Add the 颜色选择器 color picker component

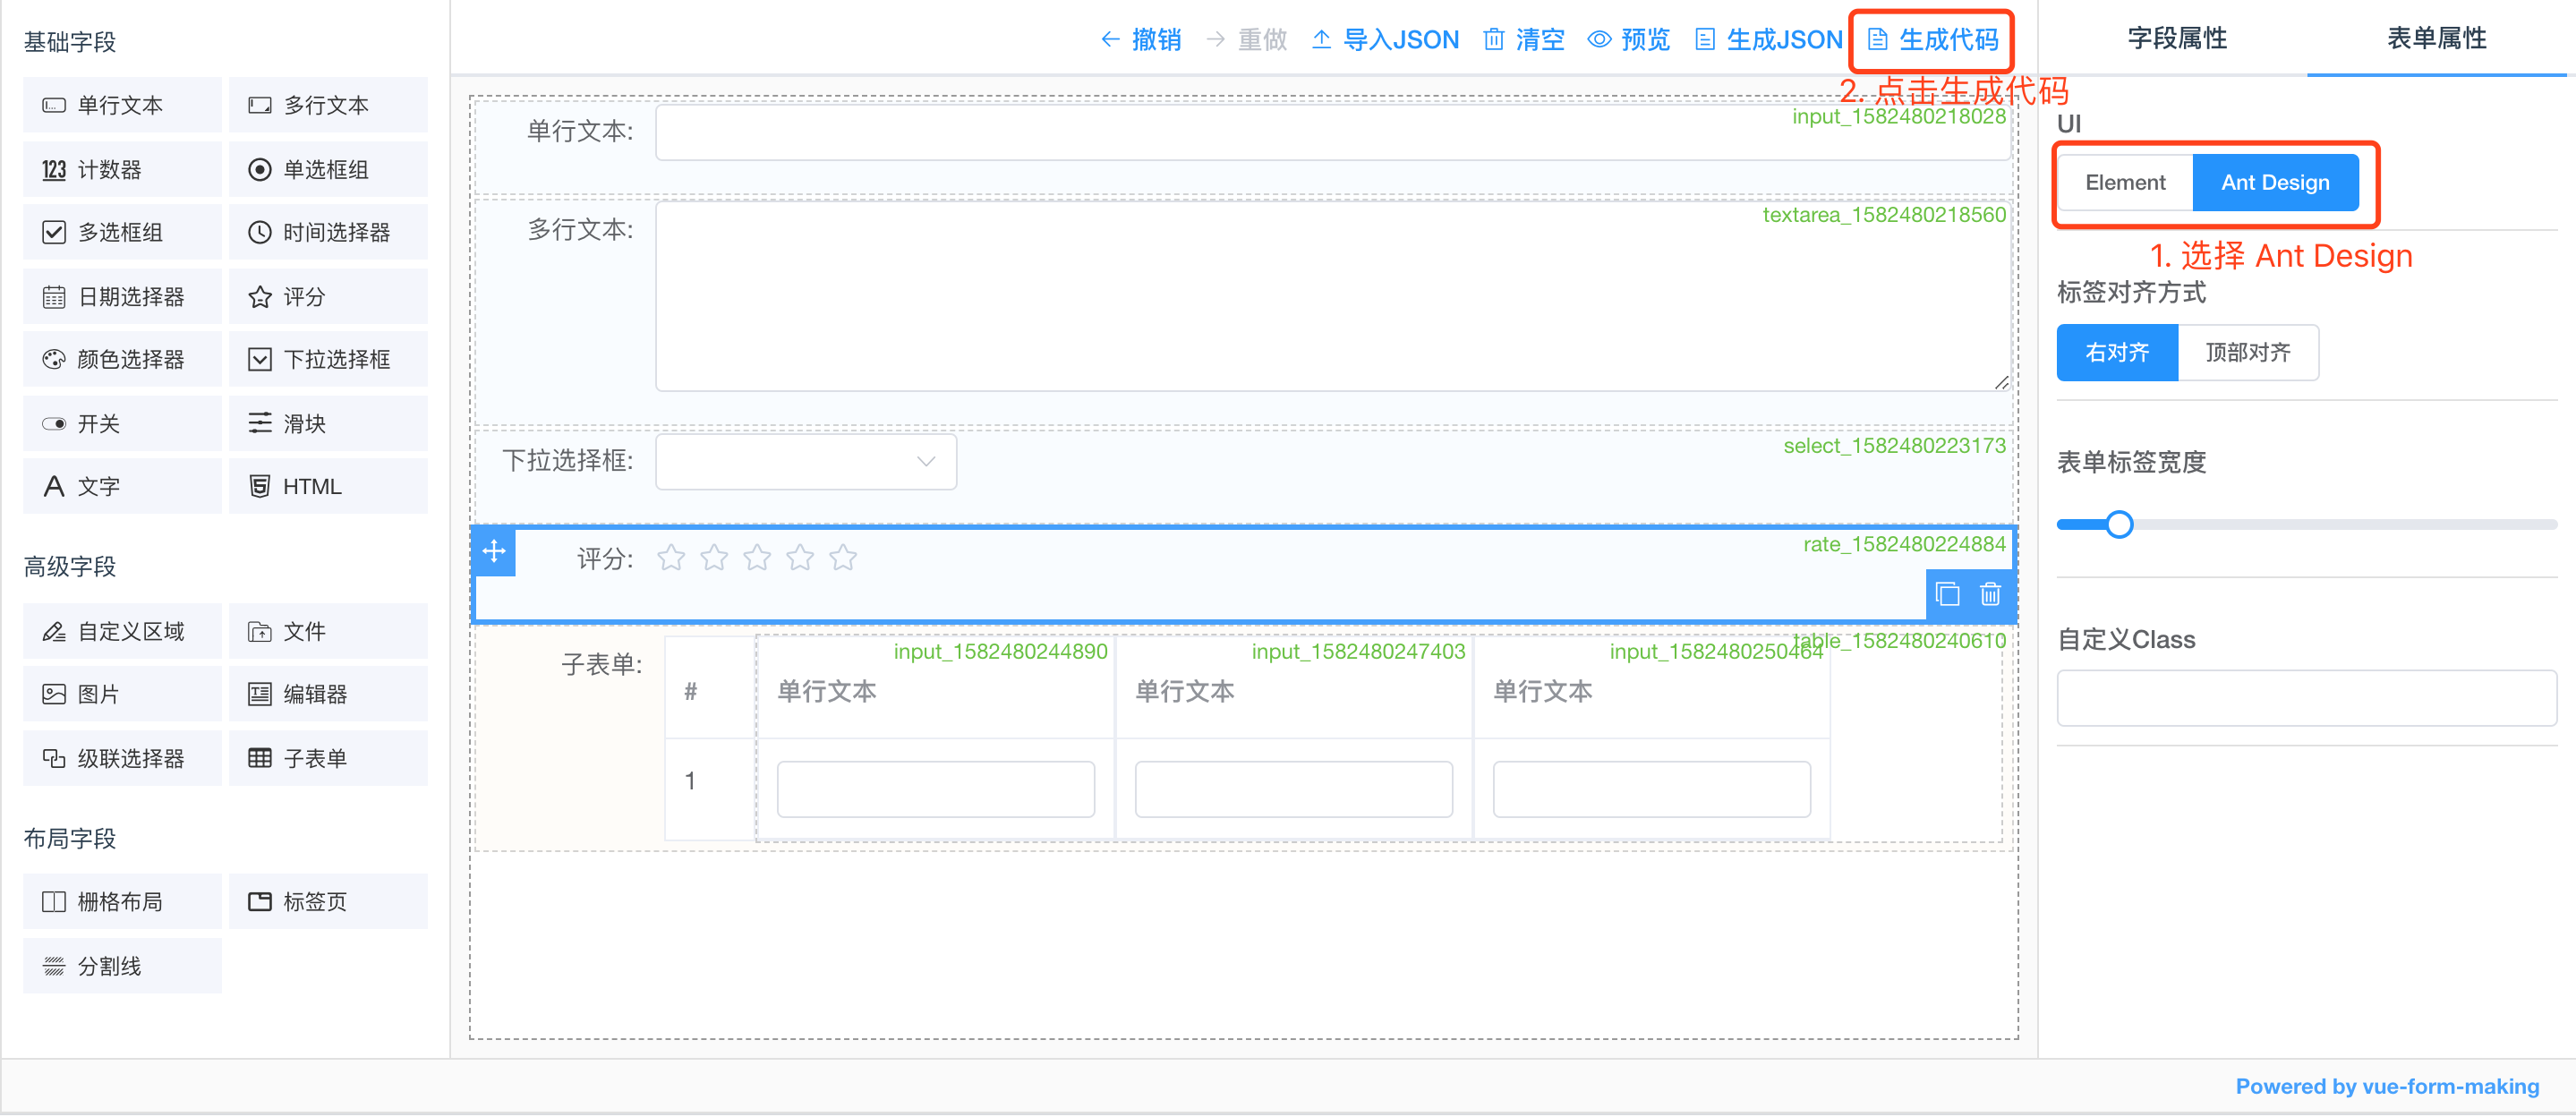coord(122,359)
